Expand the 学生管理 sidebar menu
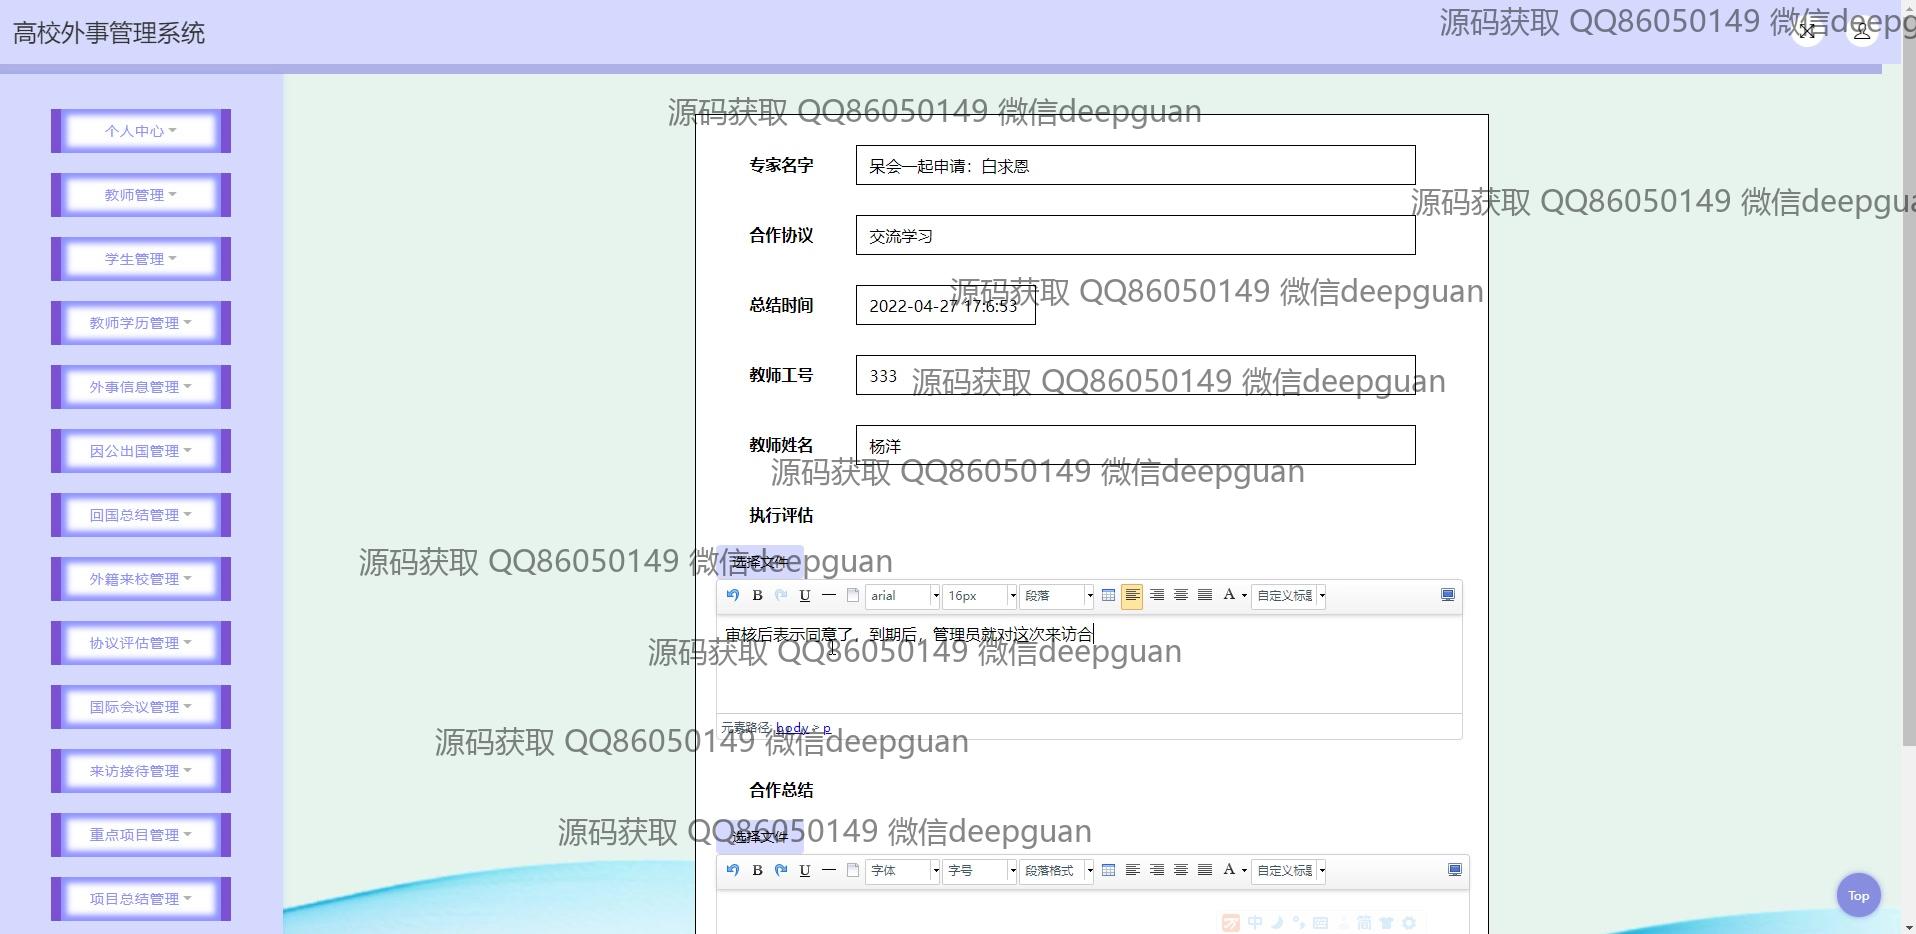 click(x=141, y=259)
